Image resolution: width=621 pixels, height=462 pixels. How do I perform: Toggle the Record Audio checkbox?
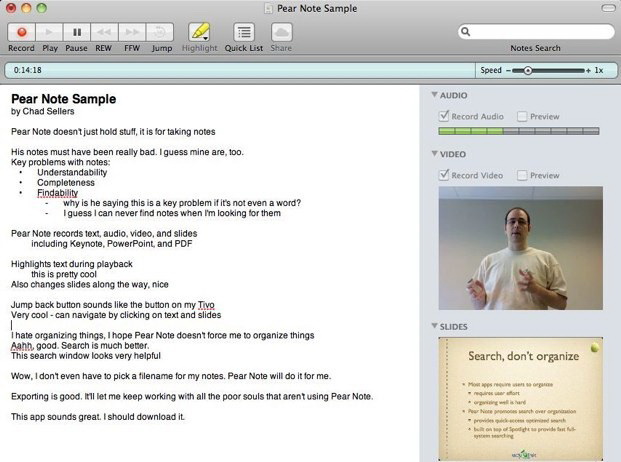444,116
